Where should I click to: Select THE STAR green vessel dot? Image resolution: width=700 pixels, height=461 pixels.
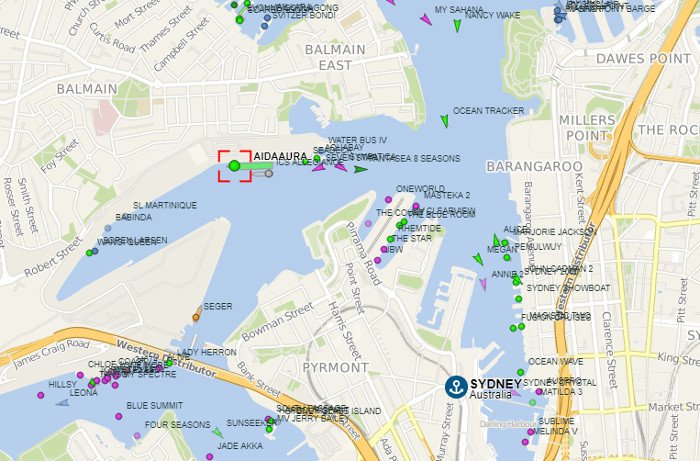pos(391,239)
